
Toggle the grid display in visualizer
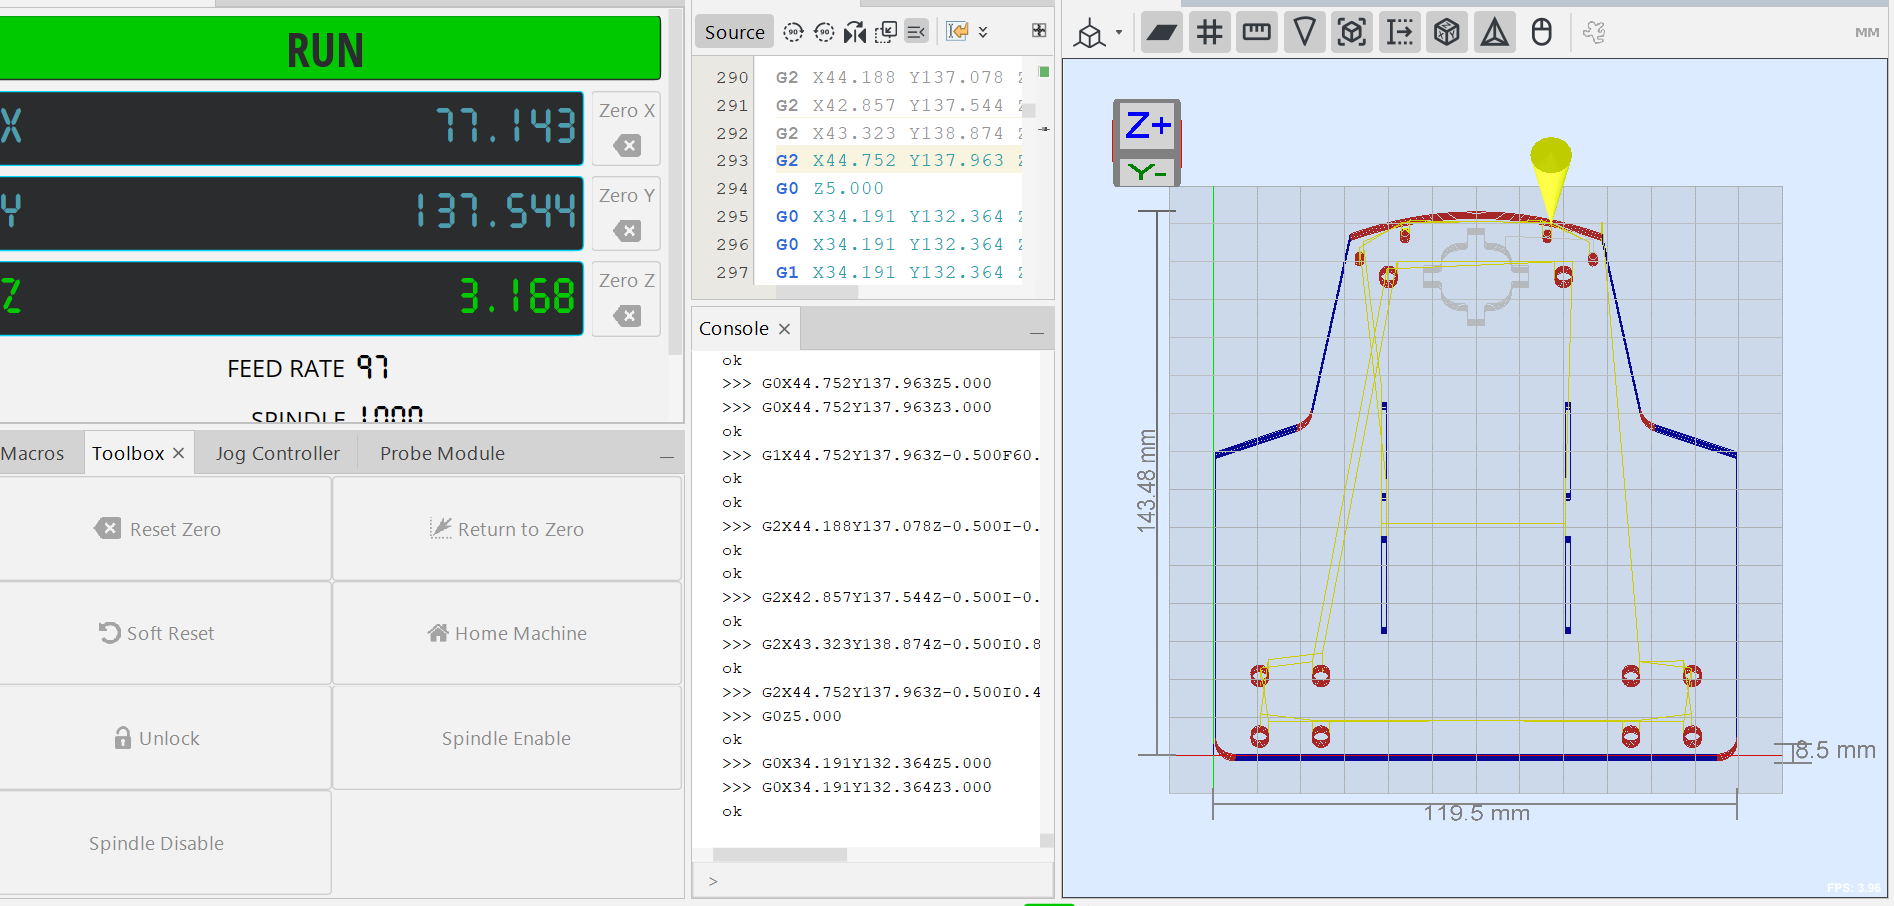1209,33
